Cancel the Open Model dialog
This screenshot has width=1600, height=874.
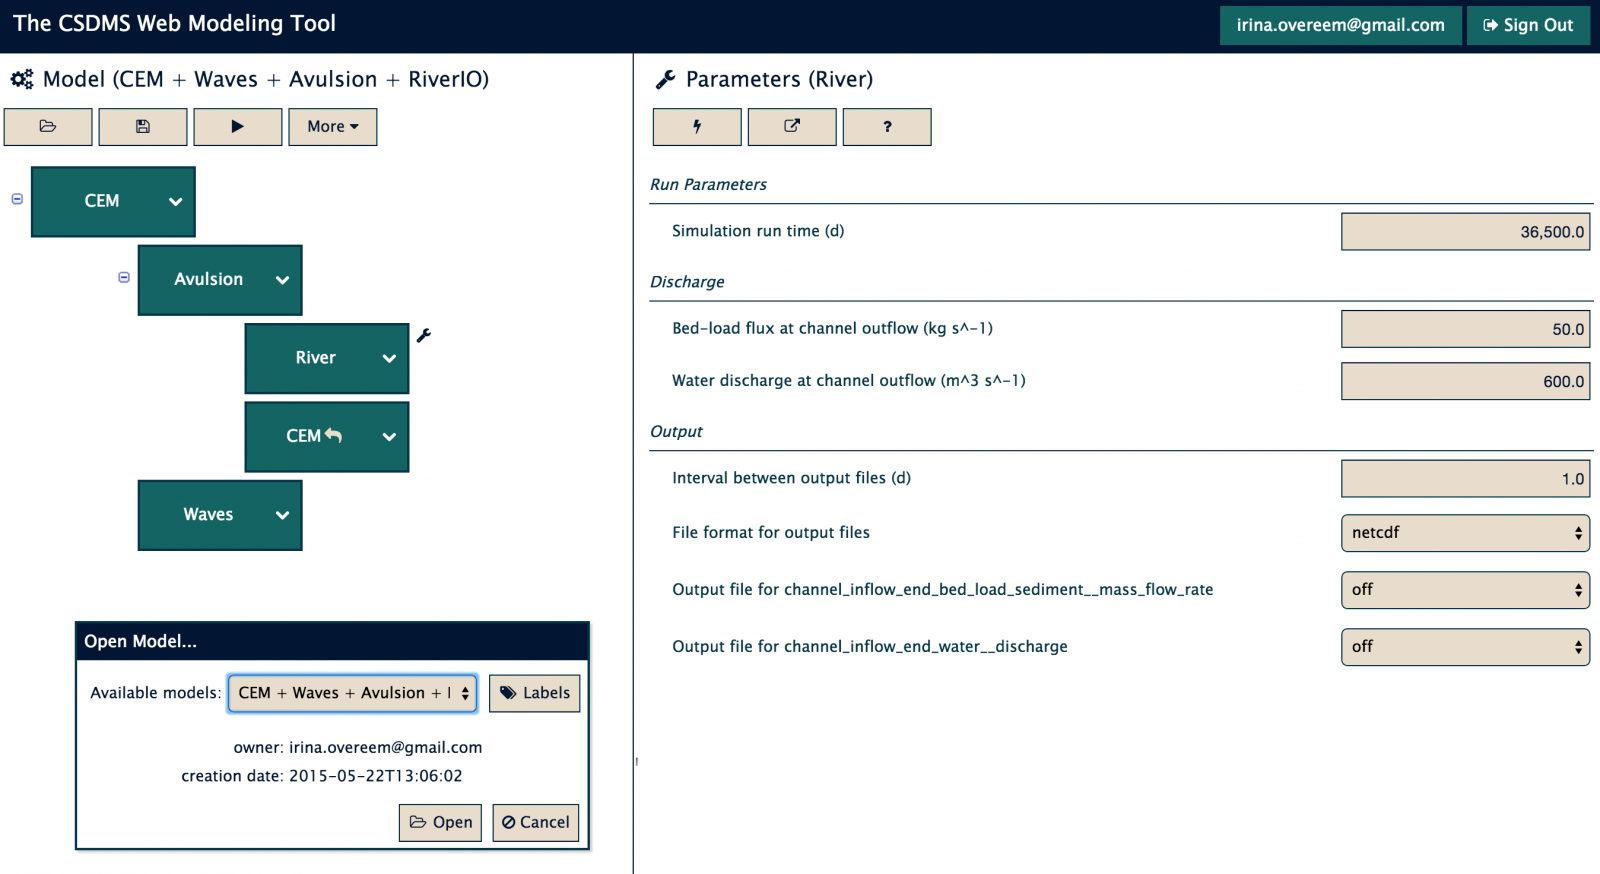click(536, 822)
